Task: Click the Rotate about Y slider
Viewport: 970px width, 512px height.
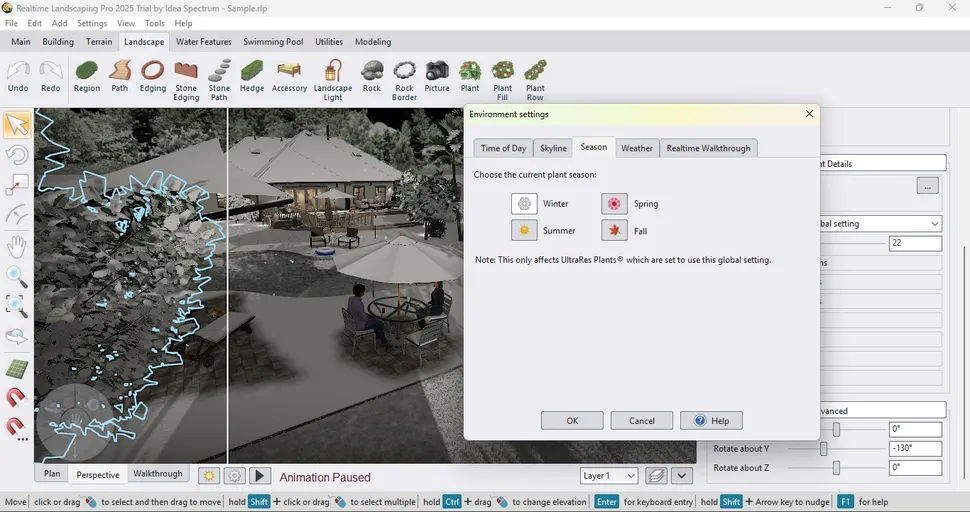Action: click(x=824, y=449)
